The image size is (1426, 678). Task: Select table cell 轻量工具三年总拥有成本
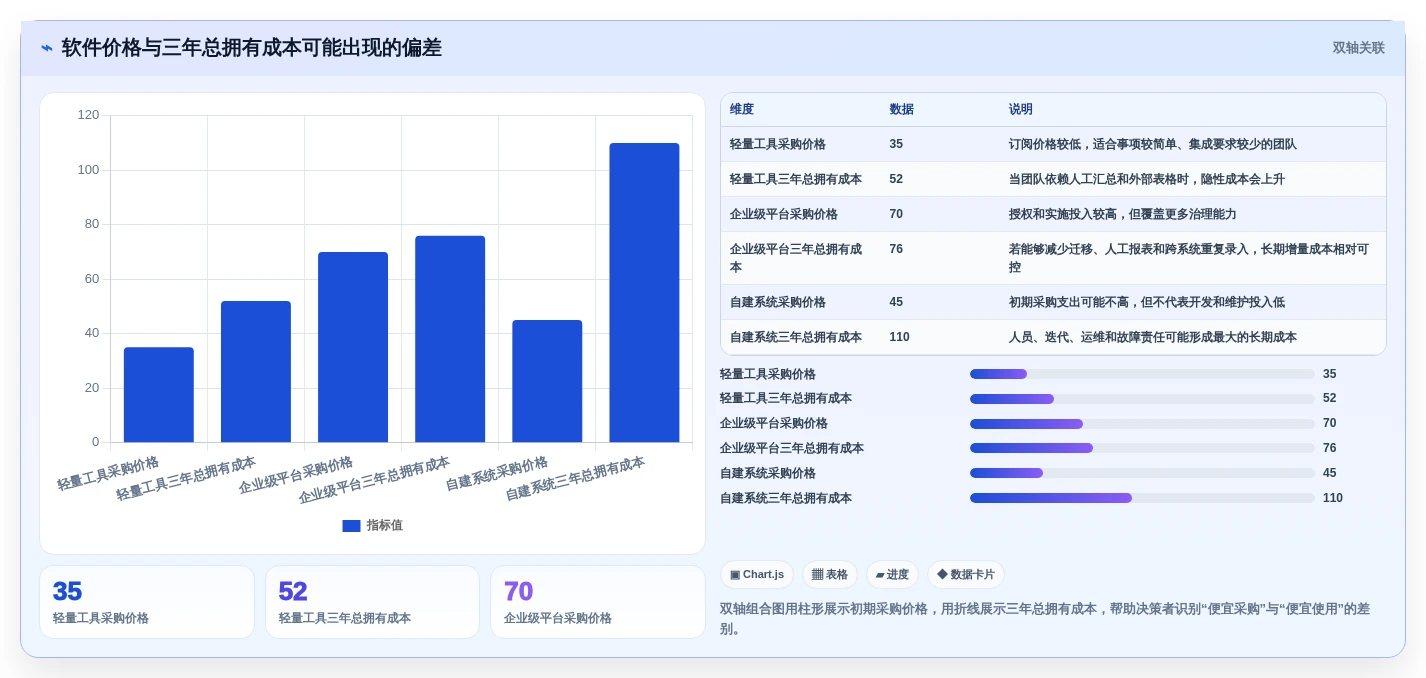(x=796, y=179)
